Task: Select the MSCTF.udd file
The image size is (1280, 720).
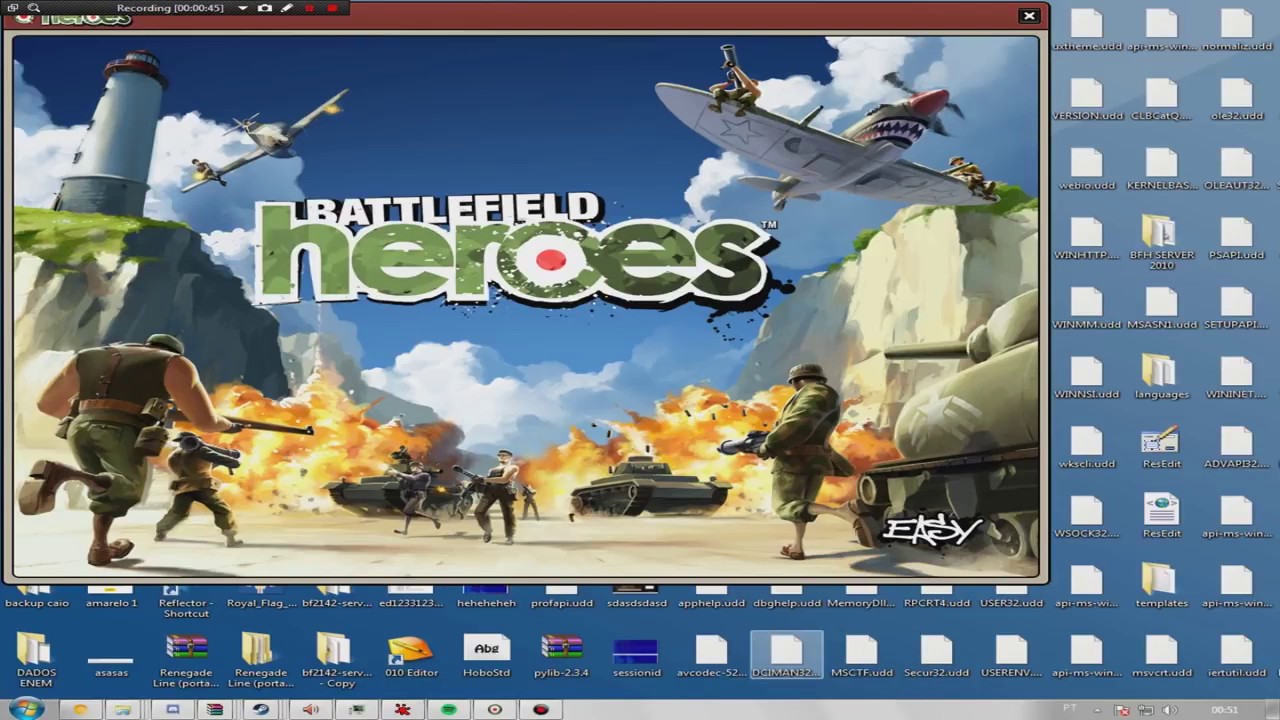Action: (x=861, y=657)
